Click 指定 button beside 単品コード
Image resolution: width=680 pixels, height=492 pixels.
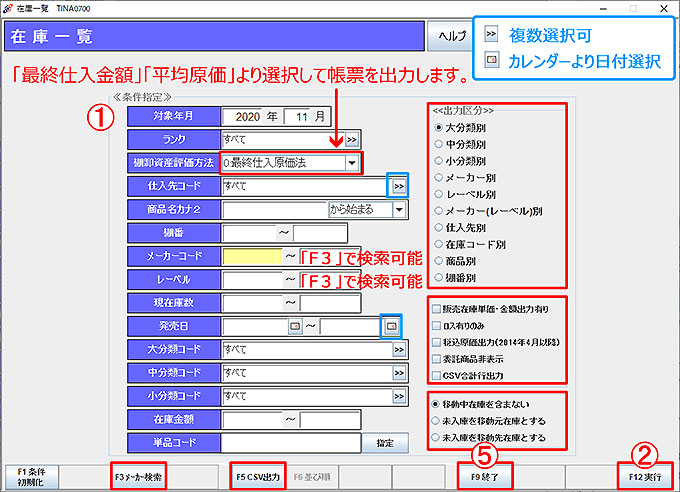click(385, 443)
